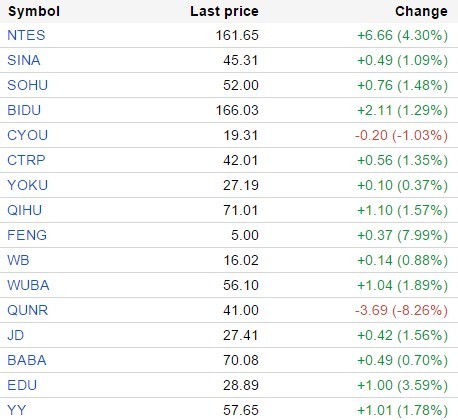This screenshot has height=420, width=458.
Task: Open the NTES stock symbol link
Action: pos(26,35)
